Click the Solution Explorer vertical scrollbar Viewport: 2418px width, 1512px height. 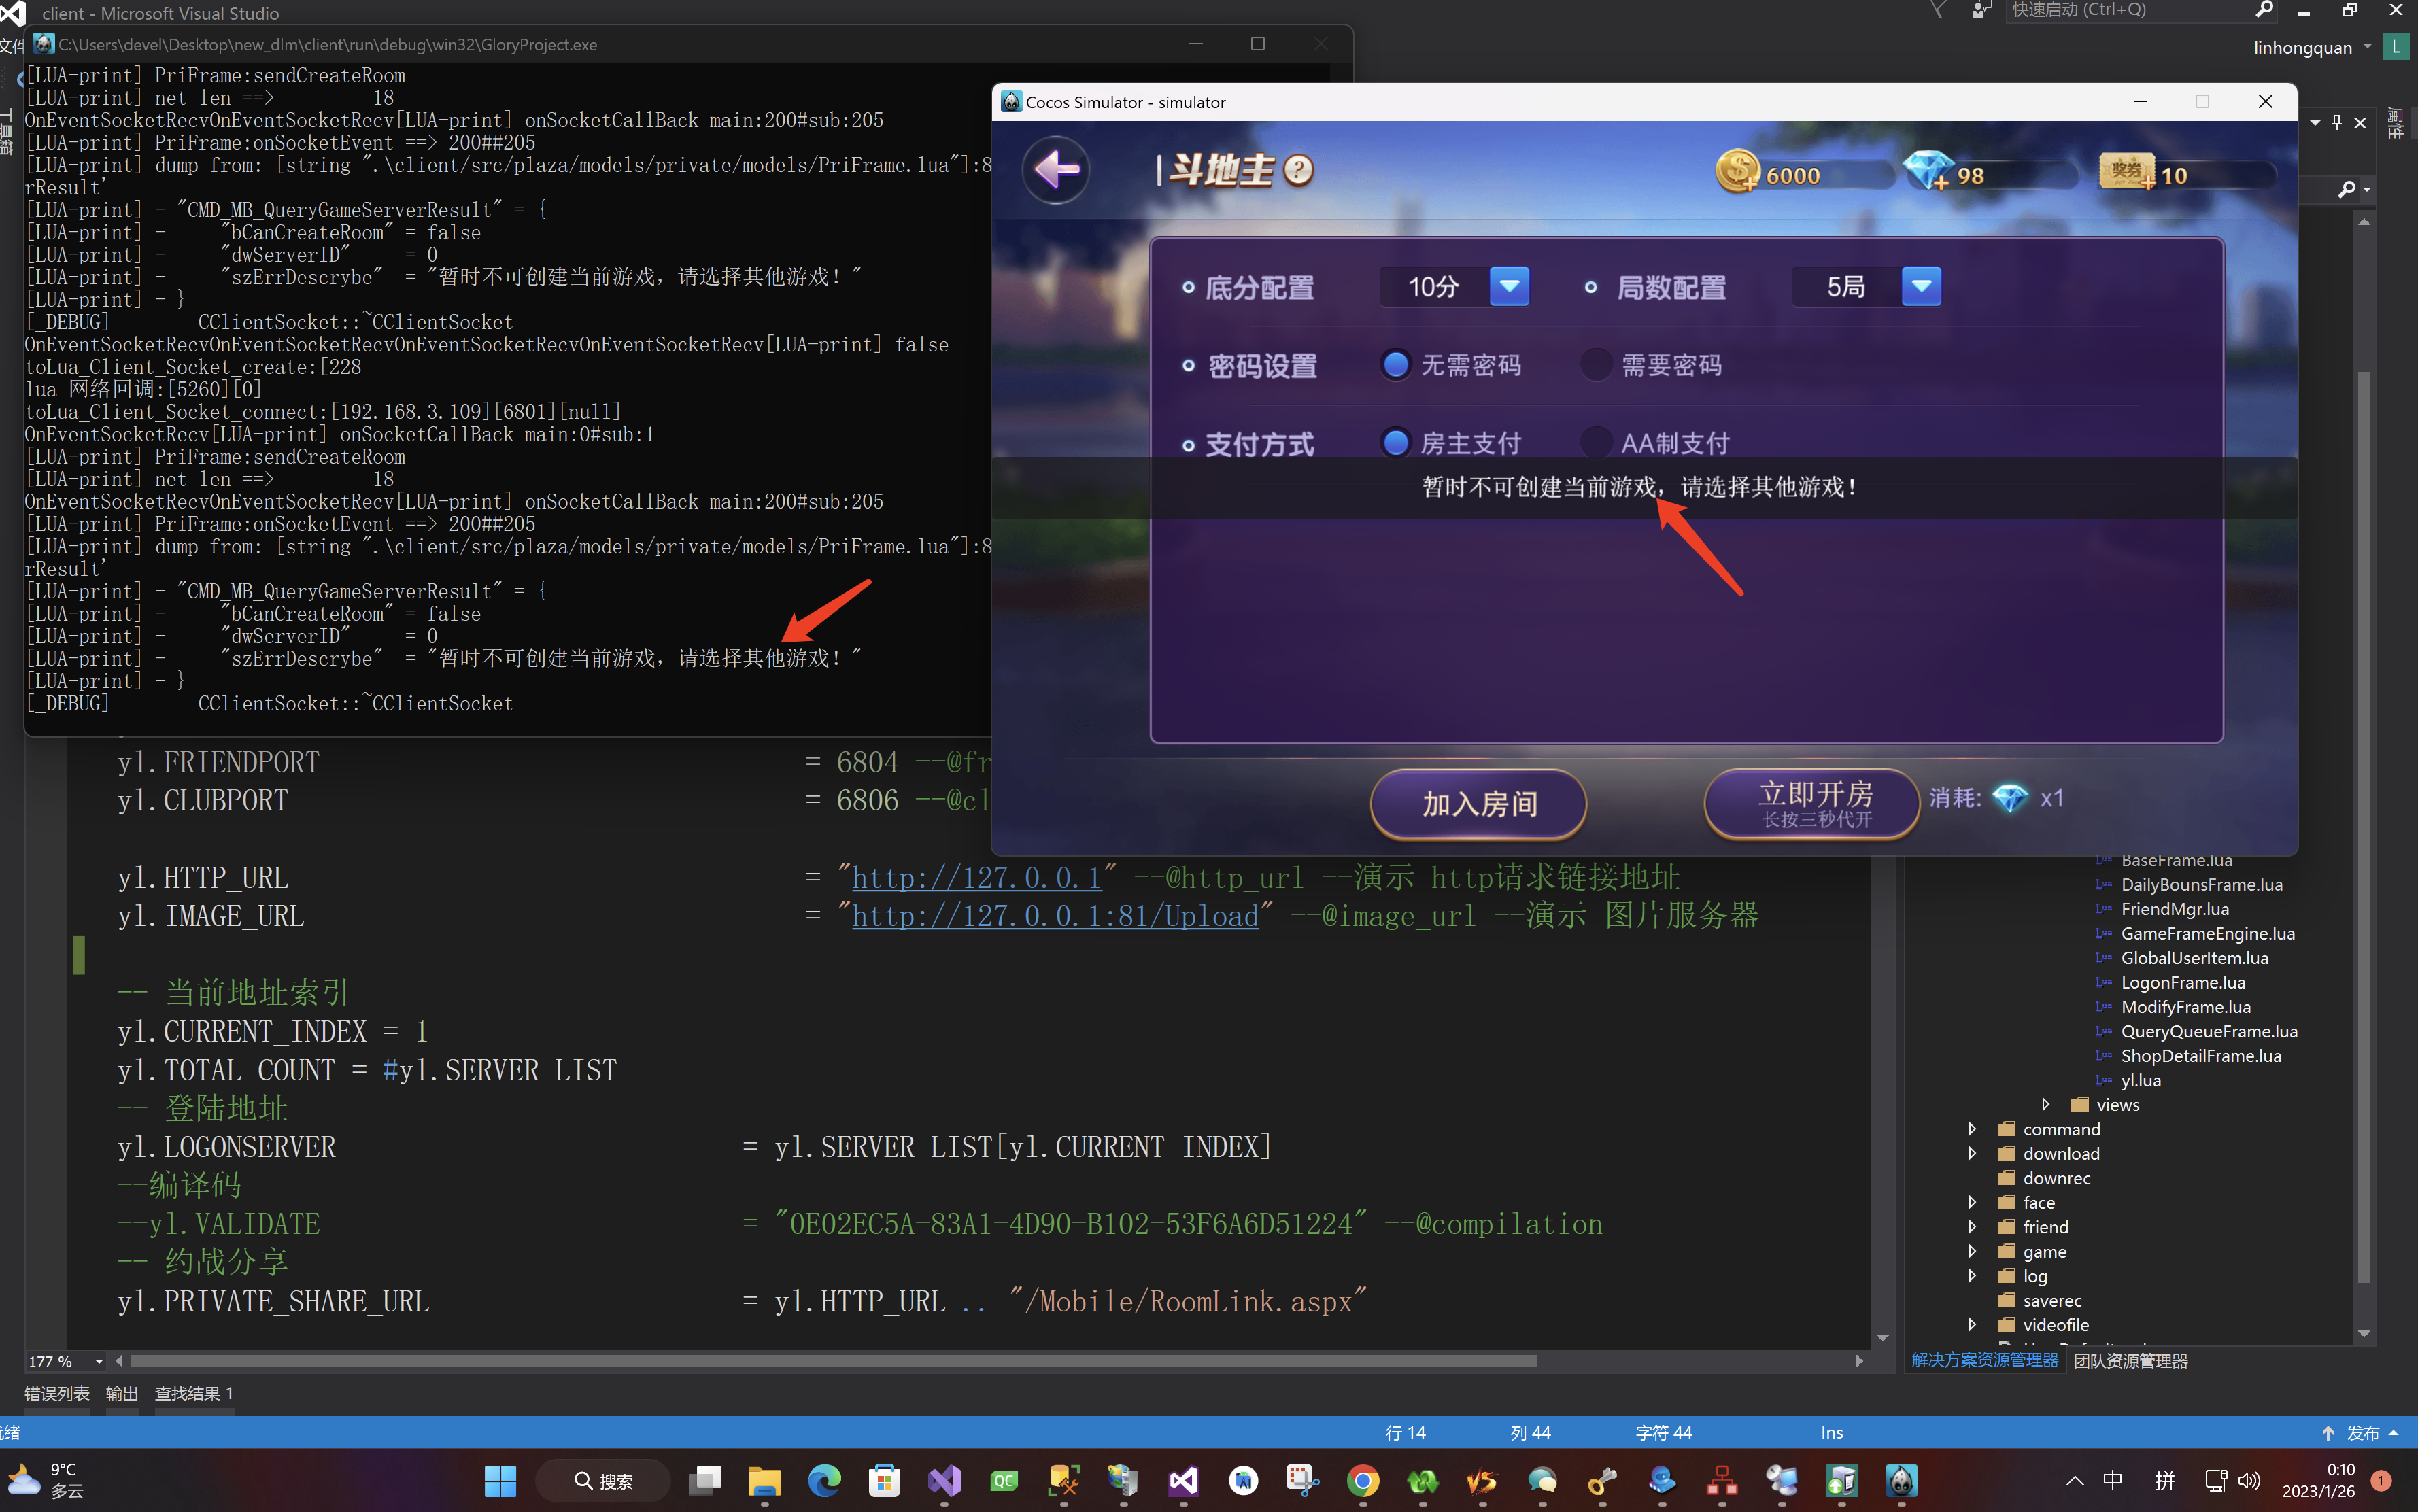2364,826
